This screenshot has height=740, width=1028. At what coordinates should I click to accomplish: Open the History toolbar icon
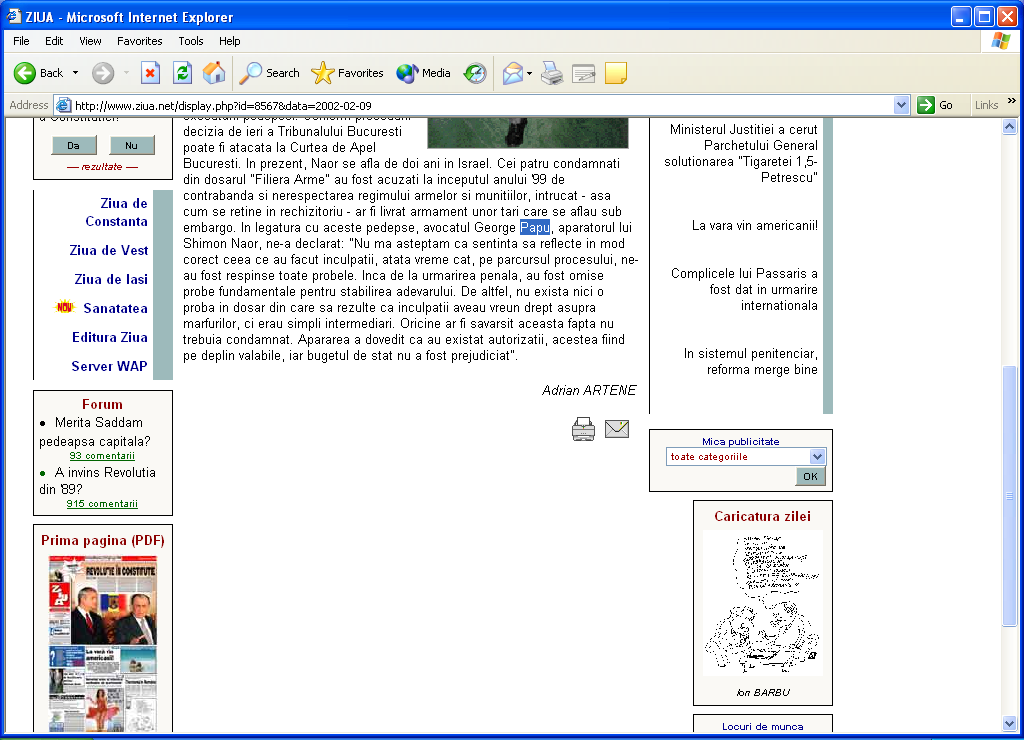coord(475,73)
